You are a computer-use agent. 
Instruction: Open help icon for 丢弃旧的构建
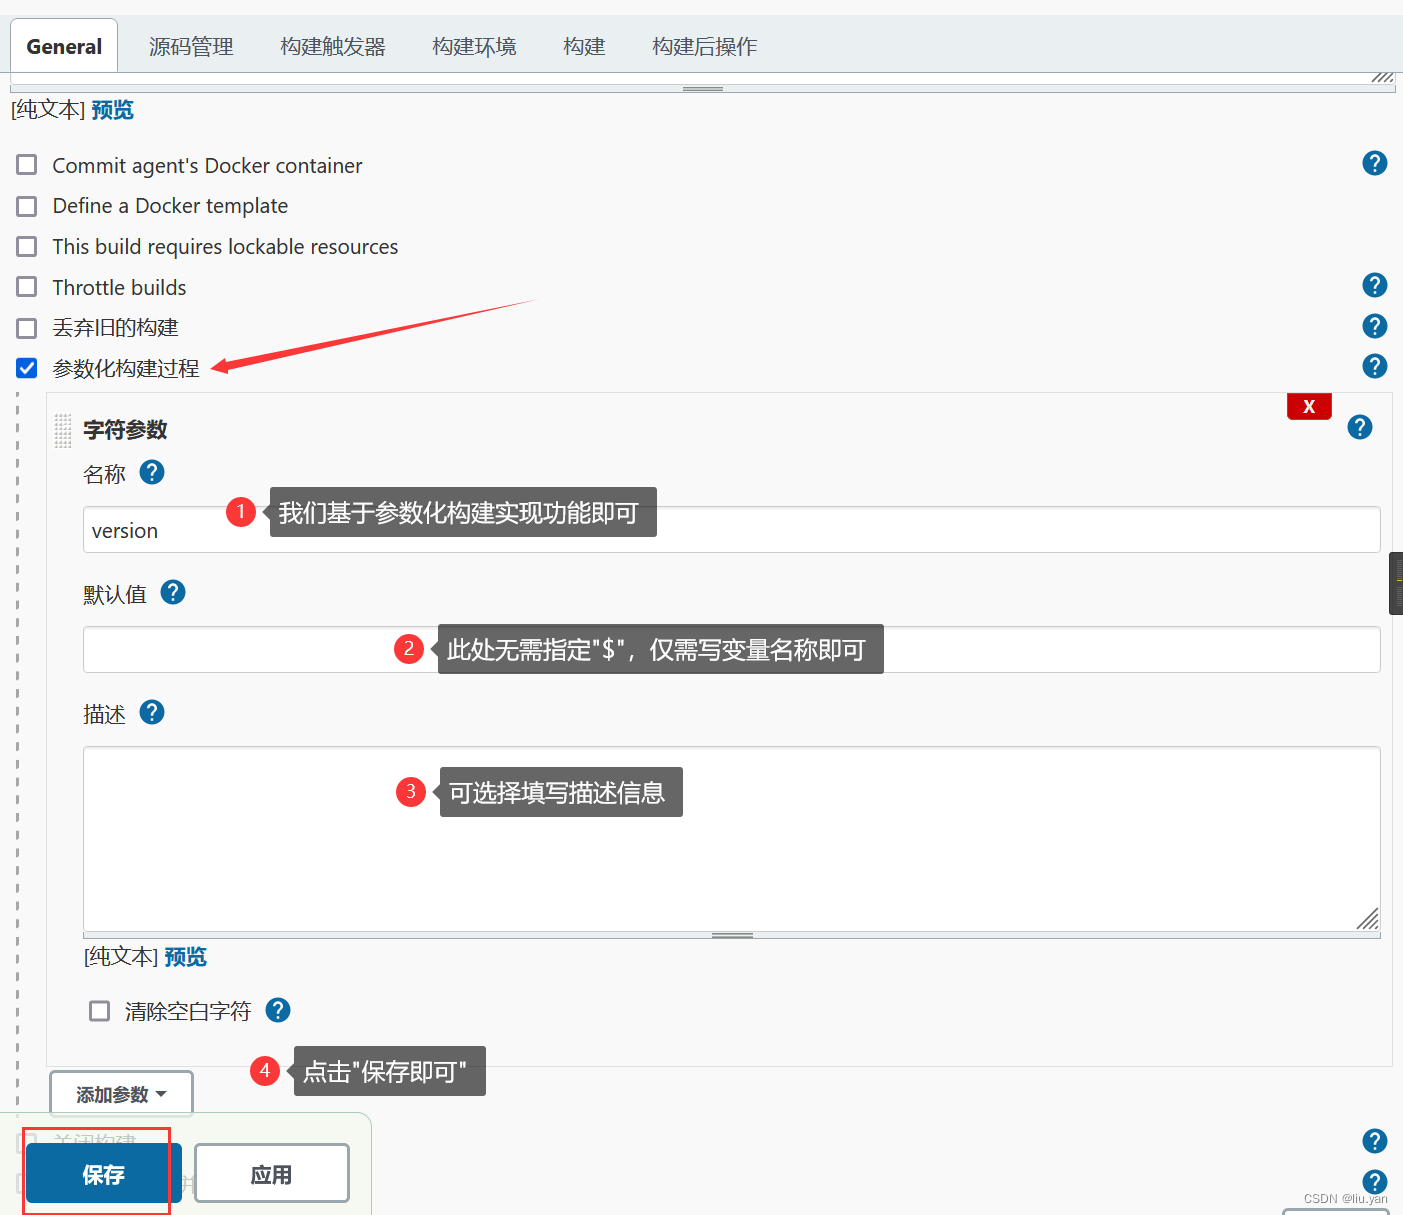pos(1375,326)
